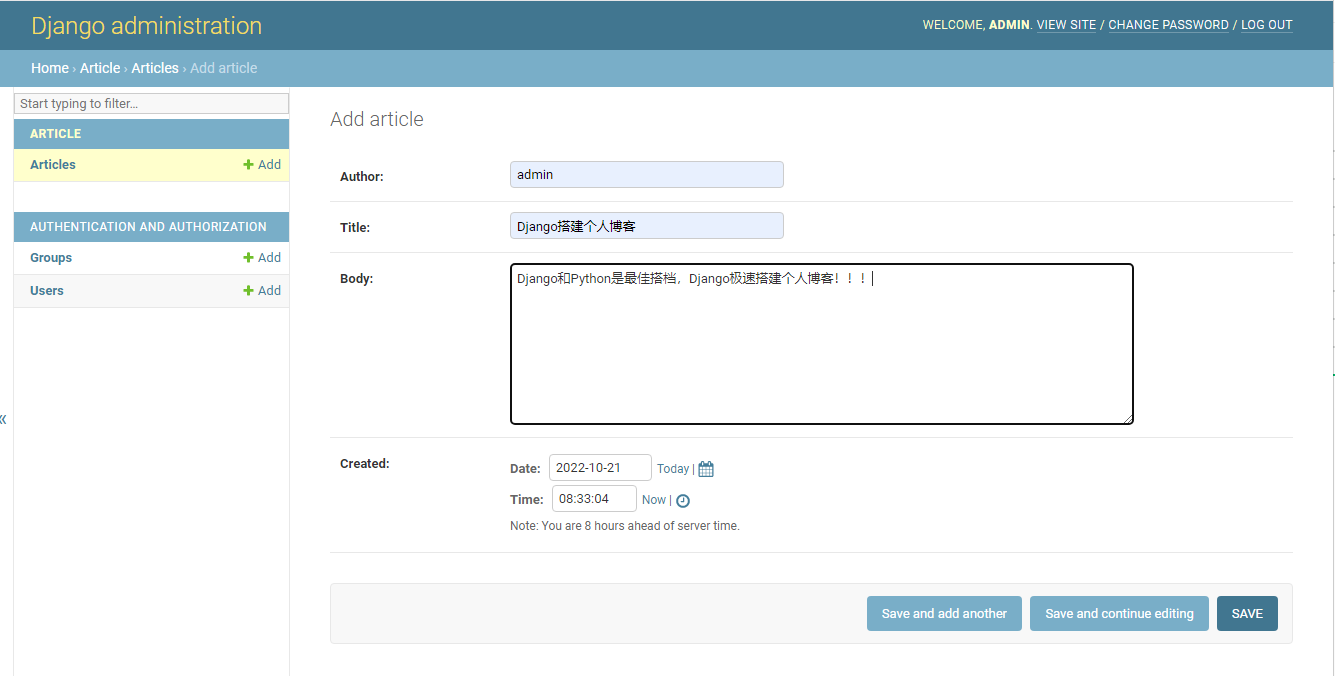Viewport: 1335px width, 676px height.
Task: Click the Body text area
Action: pos(820,345)
